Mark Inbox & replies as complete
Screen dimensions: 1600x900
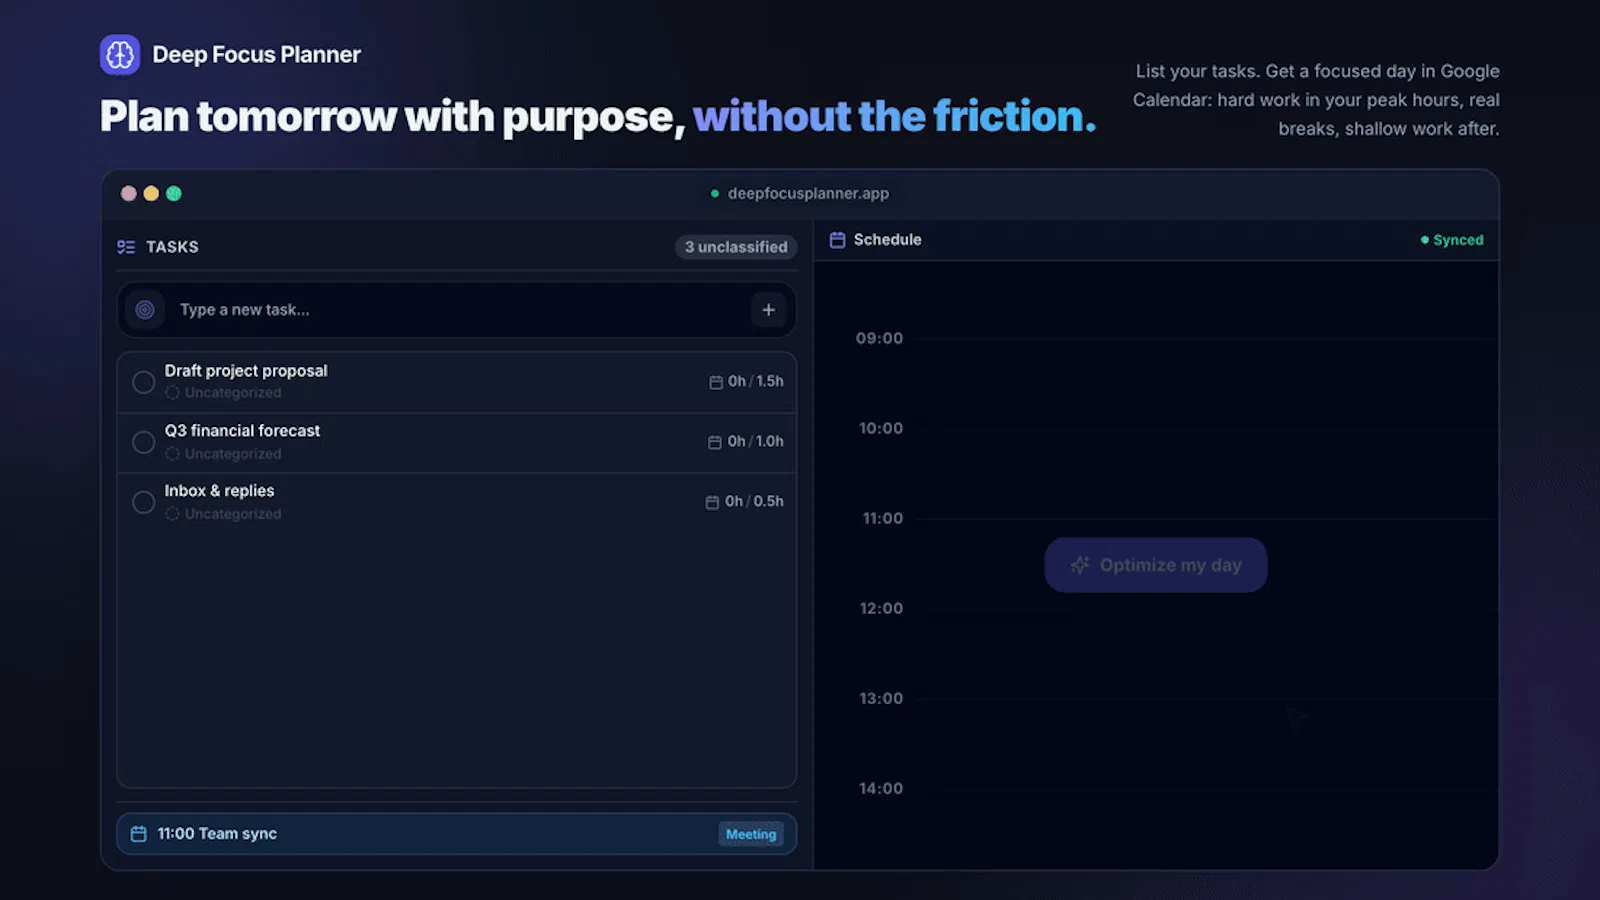pyautogui.click(x=144, y=502)
